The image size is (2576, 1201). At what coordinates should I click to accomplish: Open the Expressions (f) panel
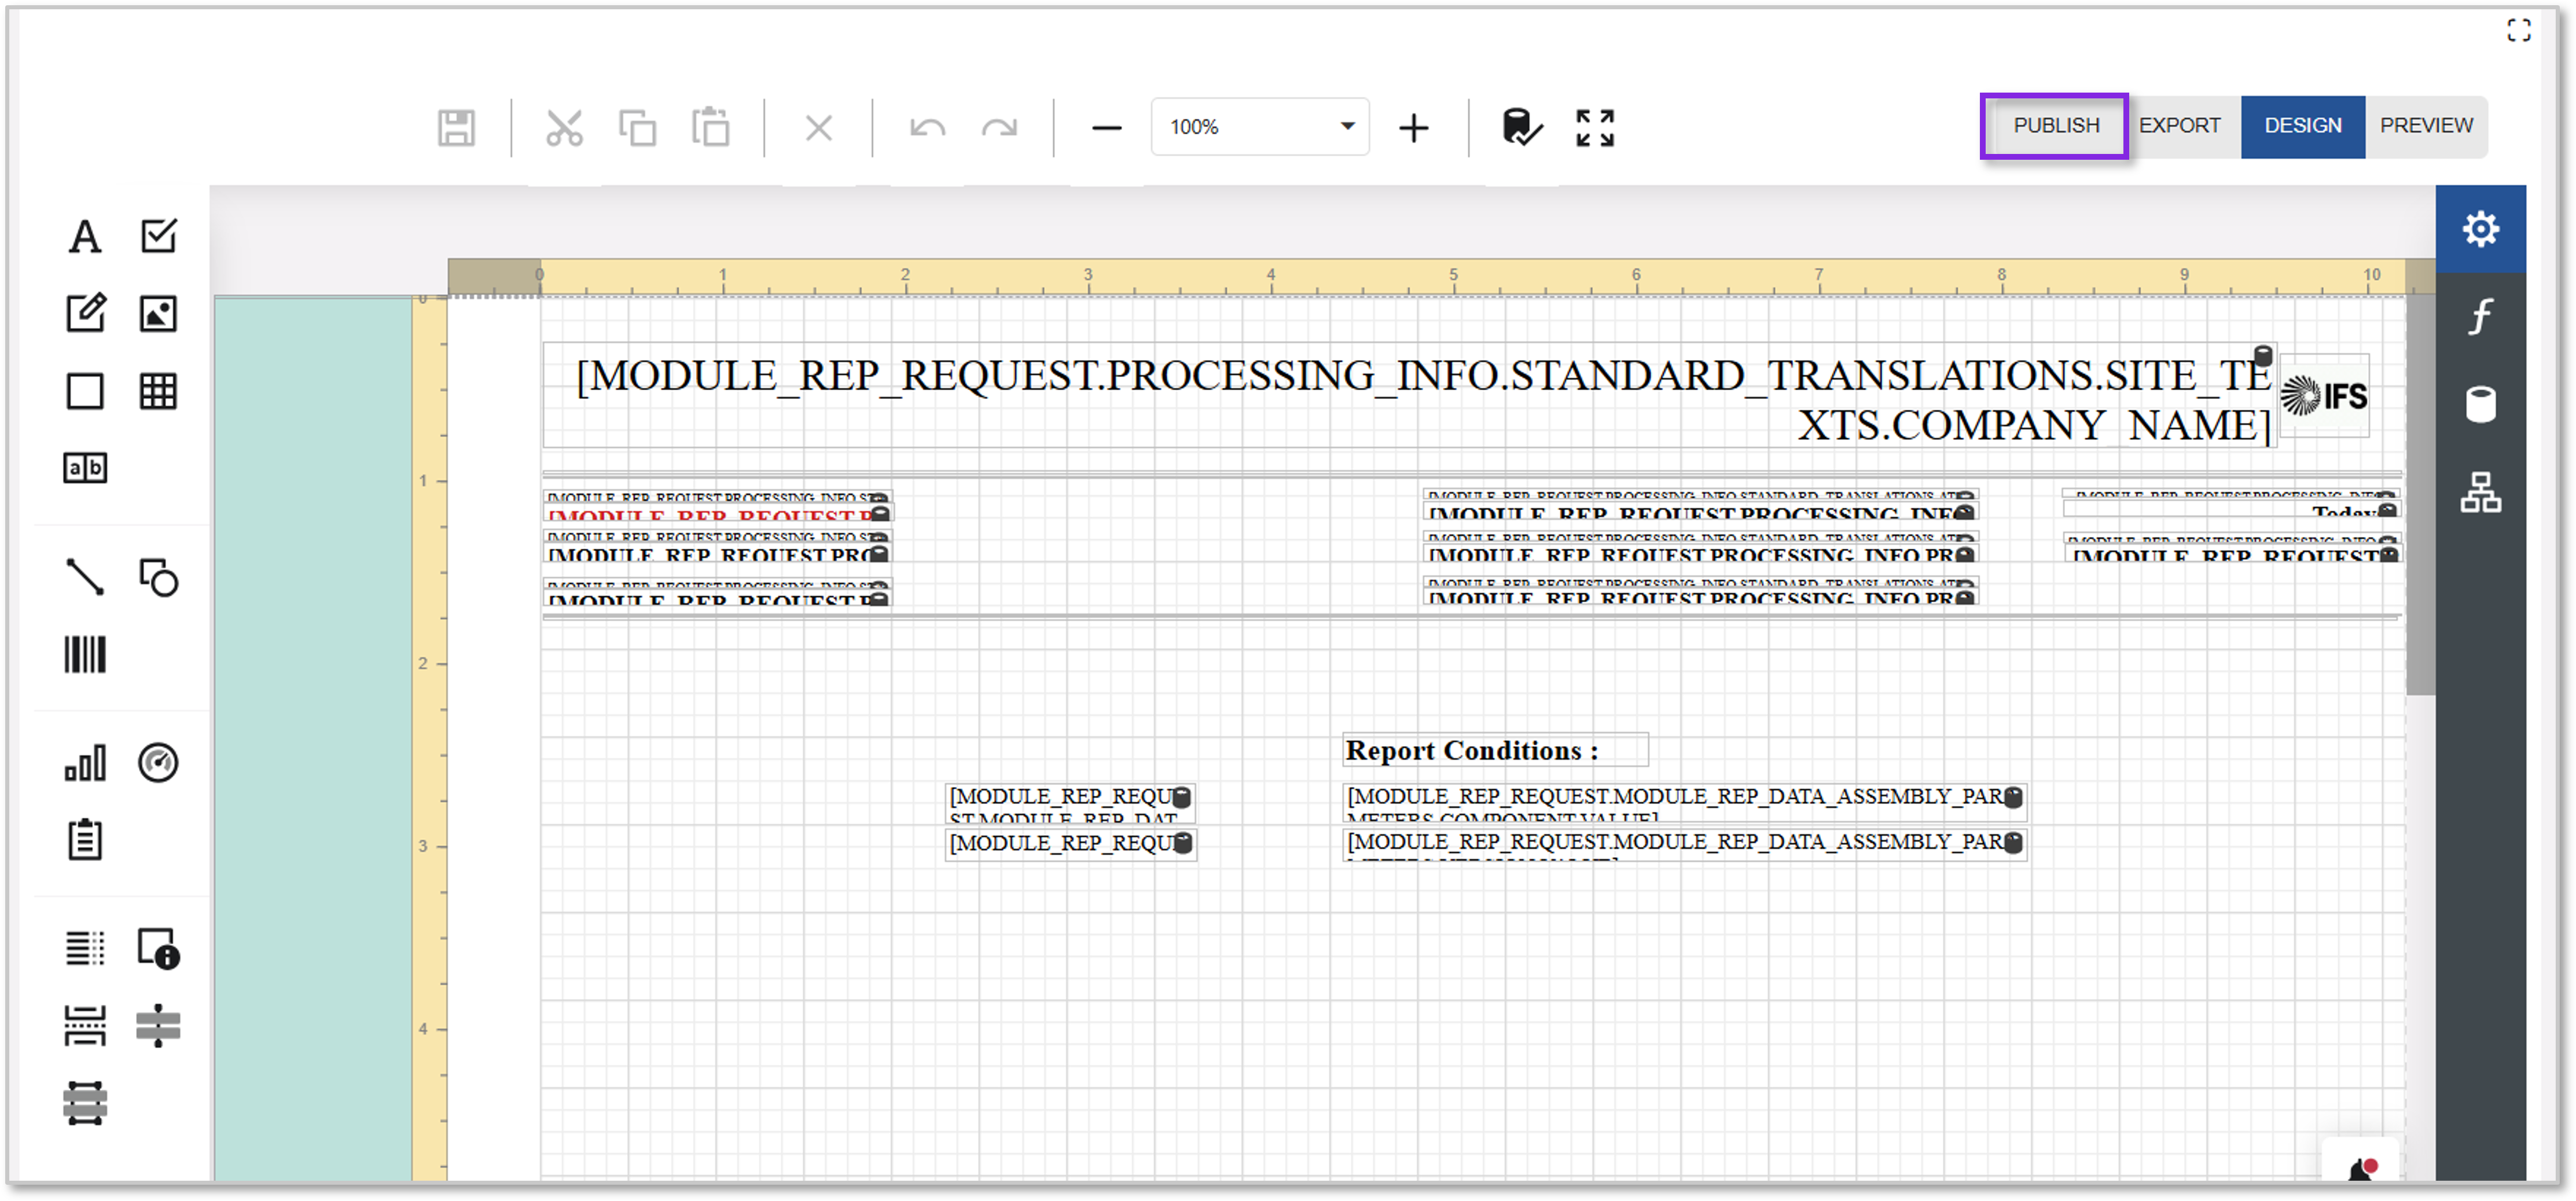pos(2480,317)
